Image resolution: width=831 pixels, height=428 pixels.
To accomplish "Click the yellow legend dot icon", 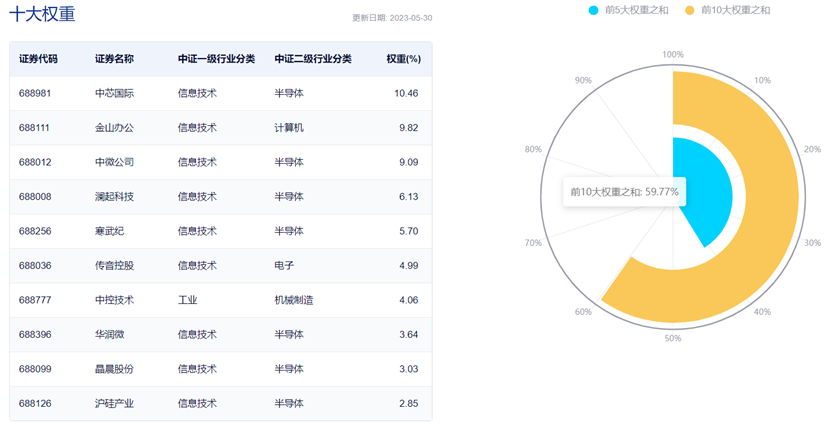I will coord(690,10).
